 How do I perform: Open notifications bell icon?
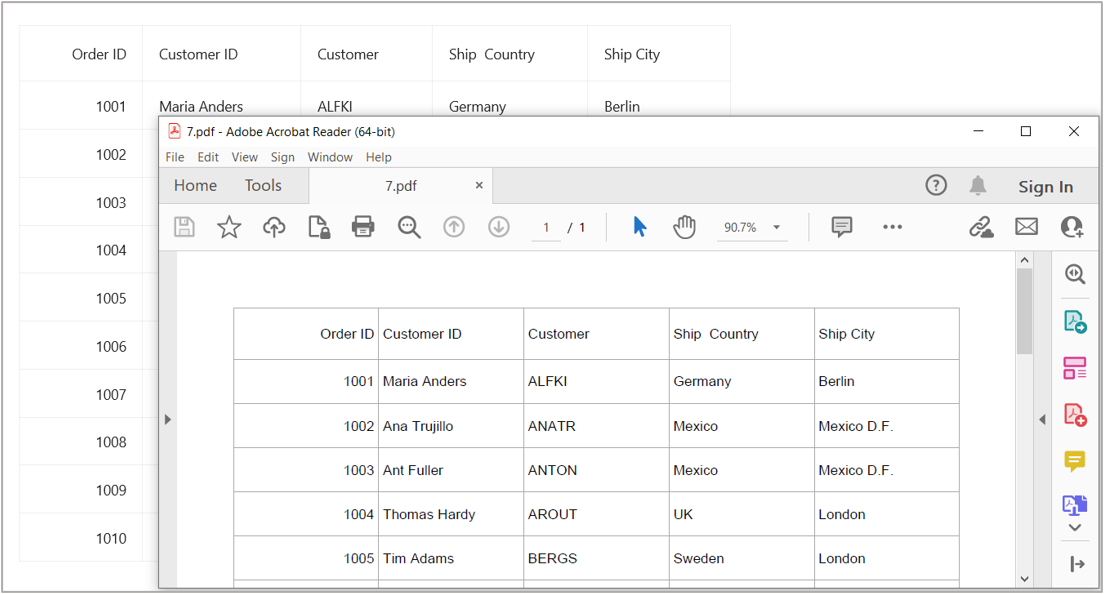(x=977, y=185)
